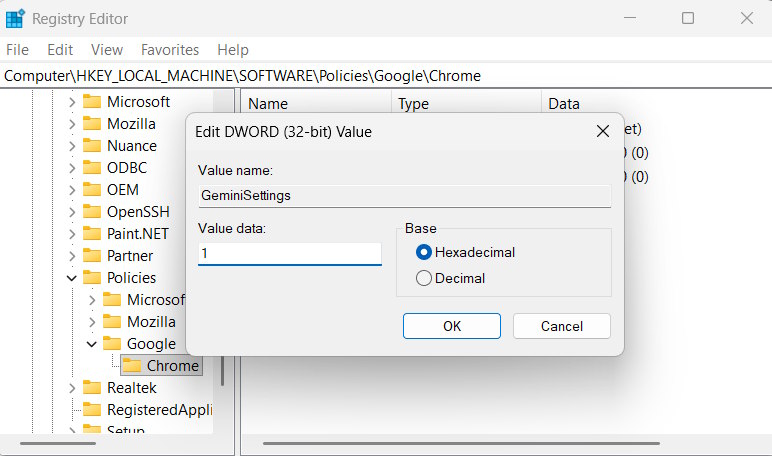
Task: Expand the OEM key
Action: 72,190
